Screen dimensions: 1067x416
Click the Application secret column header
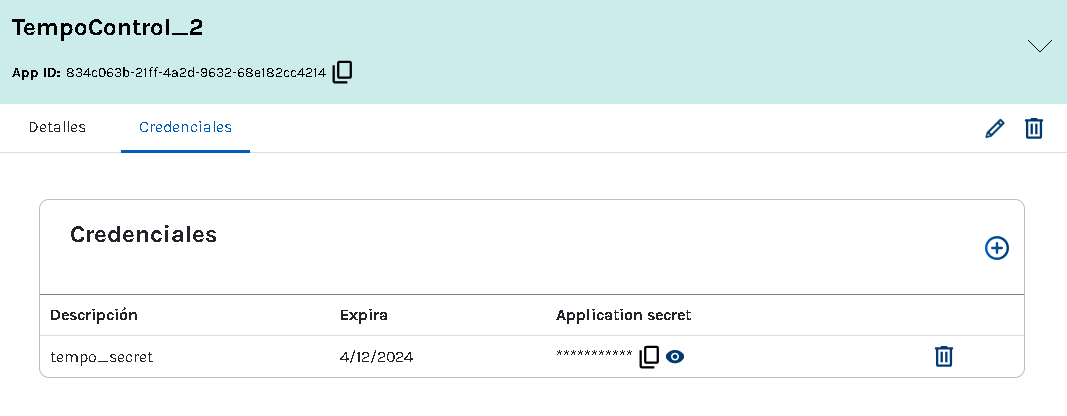624,315
